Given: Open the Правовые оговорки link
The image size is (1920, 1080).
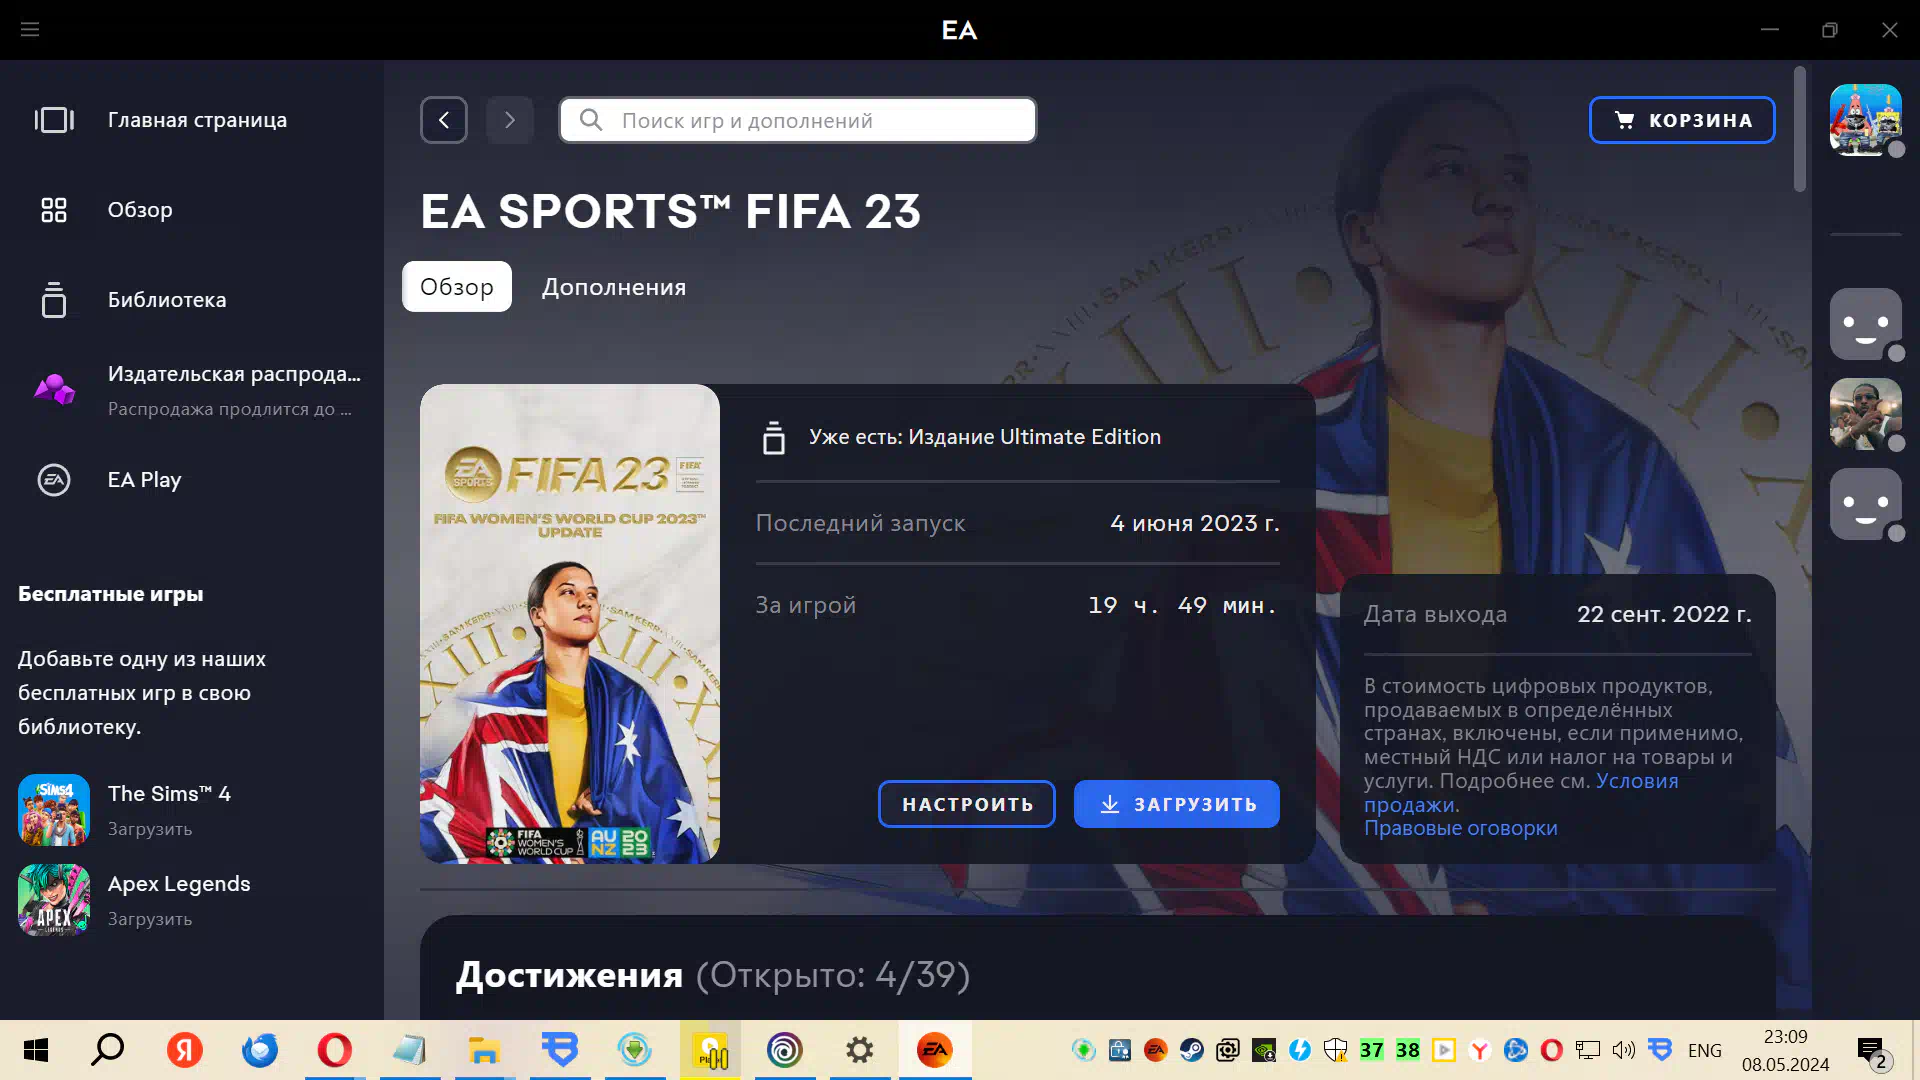Looking at the screenshot, I should (x=1461, y=828).
